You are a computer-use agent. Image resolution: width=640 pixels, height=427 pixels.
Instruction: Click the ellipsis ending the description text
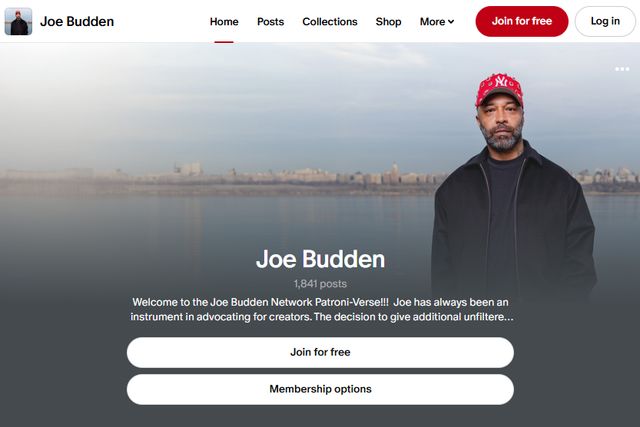(x=509, y=317)
